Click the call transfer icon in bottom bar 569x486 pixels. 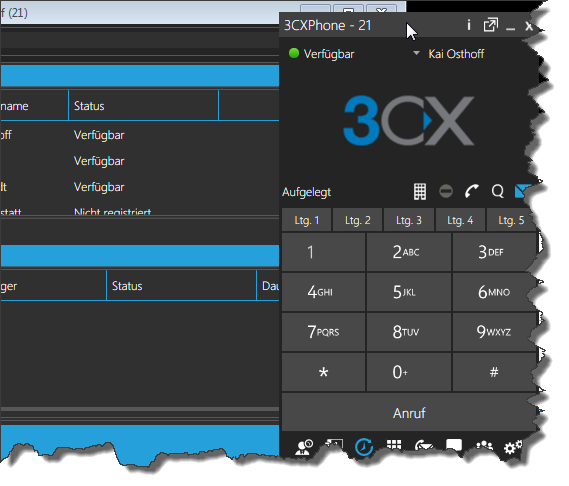[x=334, y=445]
